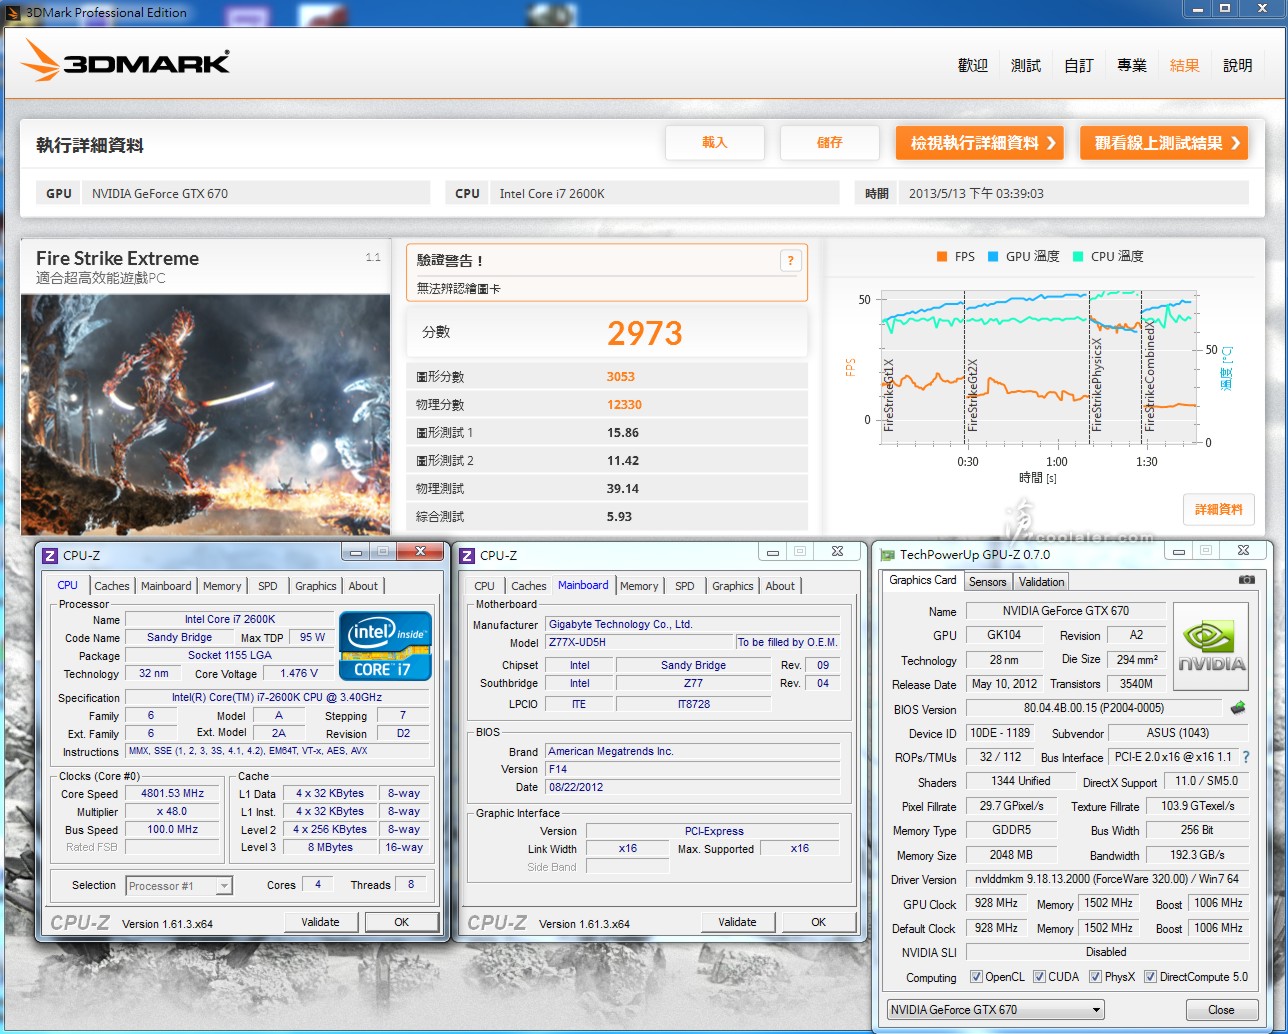Viewport: 1288px width, 1034px height.
Task: Open Graphics tab in Mainboard CPU-Z window
Action: click(733, 586)
